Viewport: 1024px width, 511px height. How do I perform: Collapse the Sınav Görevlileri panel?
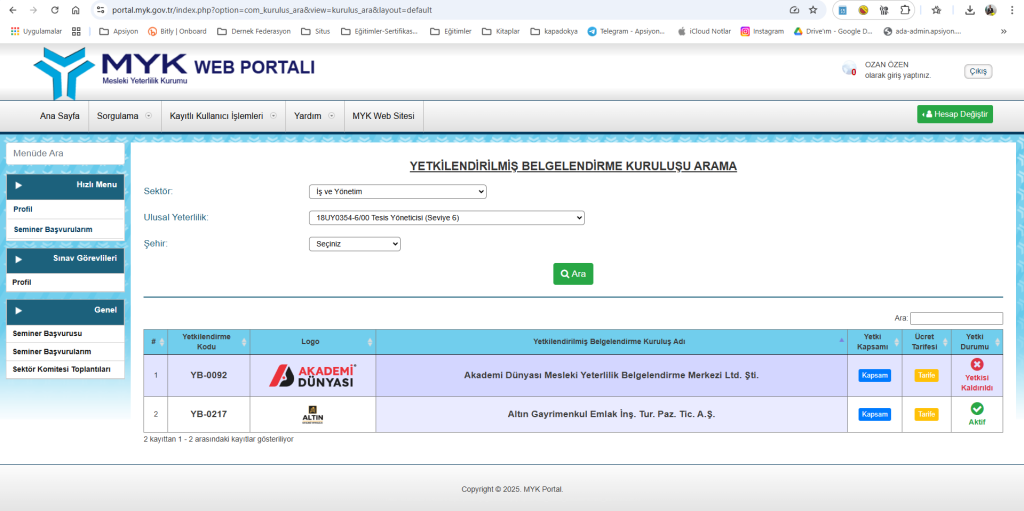pyautogui.click(x=65, y=259)
